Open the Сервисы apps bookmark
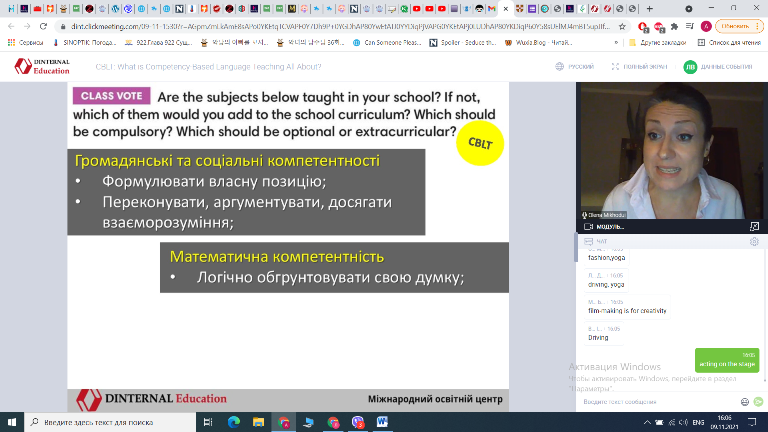Viewport: 768px width, 432px height. [25, 43]
